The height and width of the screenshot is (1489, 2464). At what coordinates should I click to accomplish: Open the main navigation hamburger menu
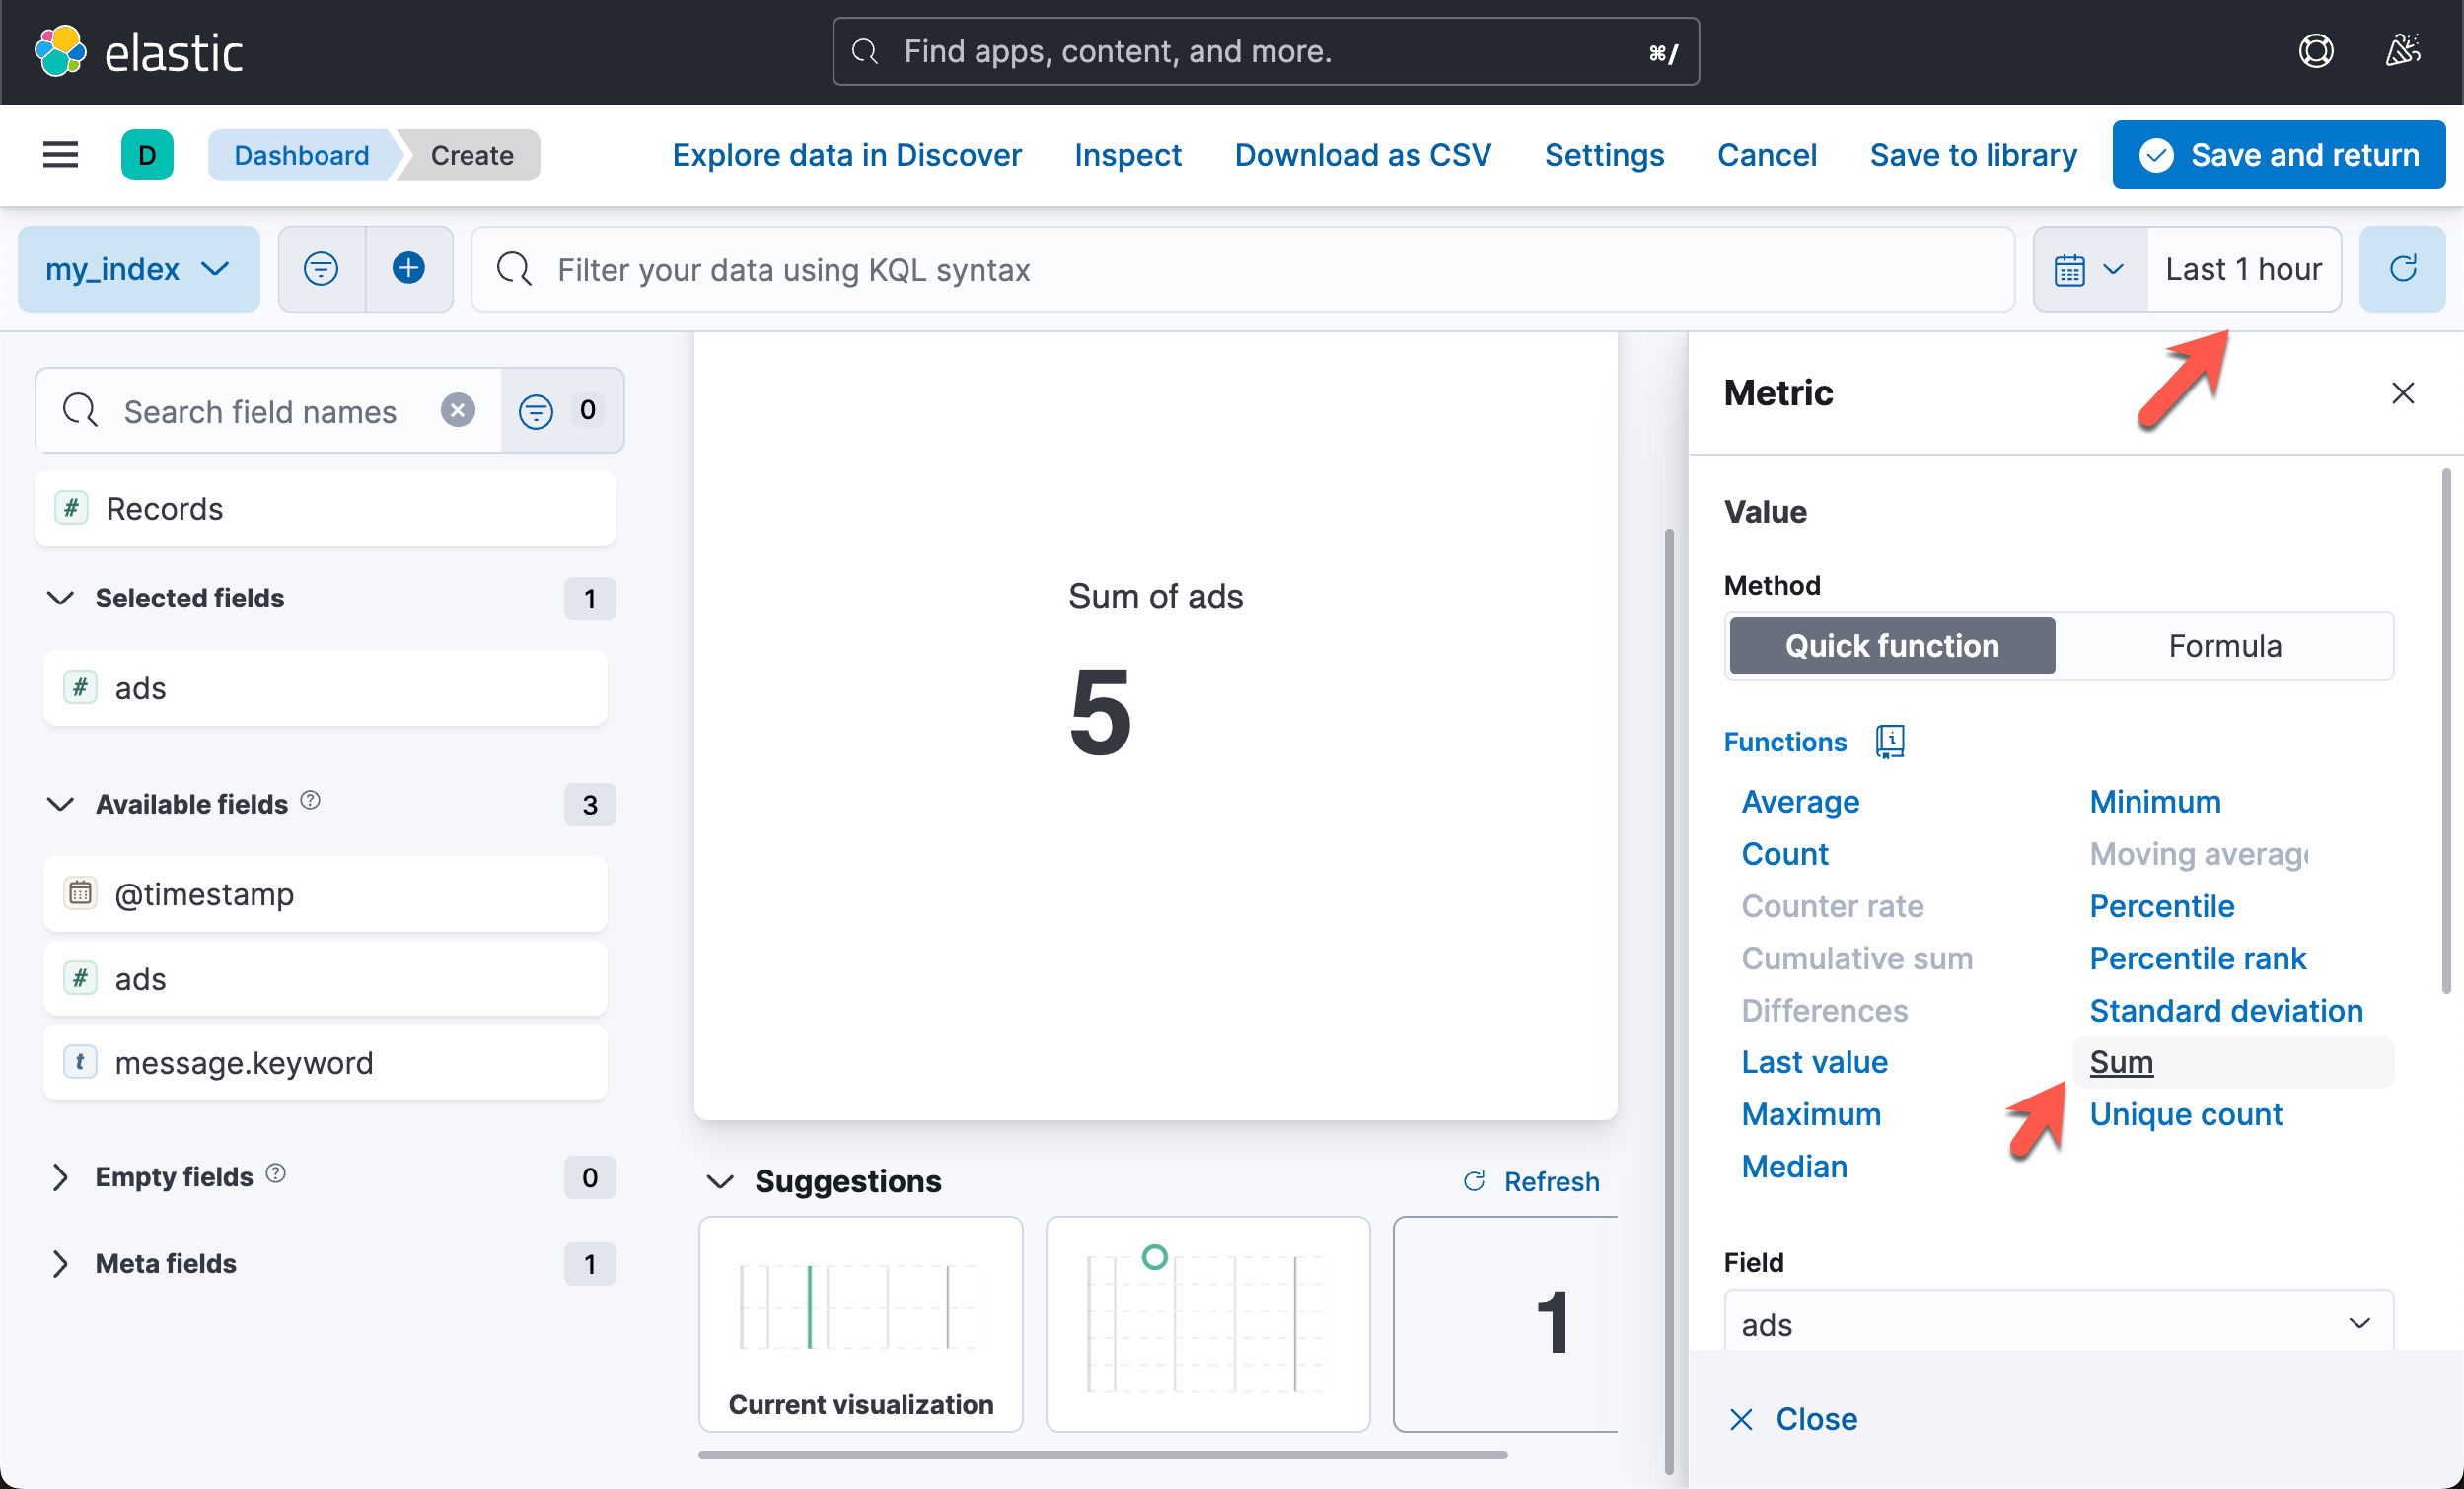[59, 154]
